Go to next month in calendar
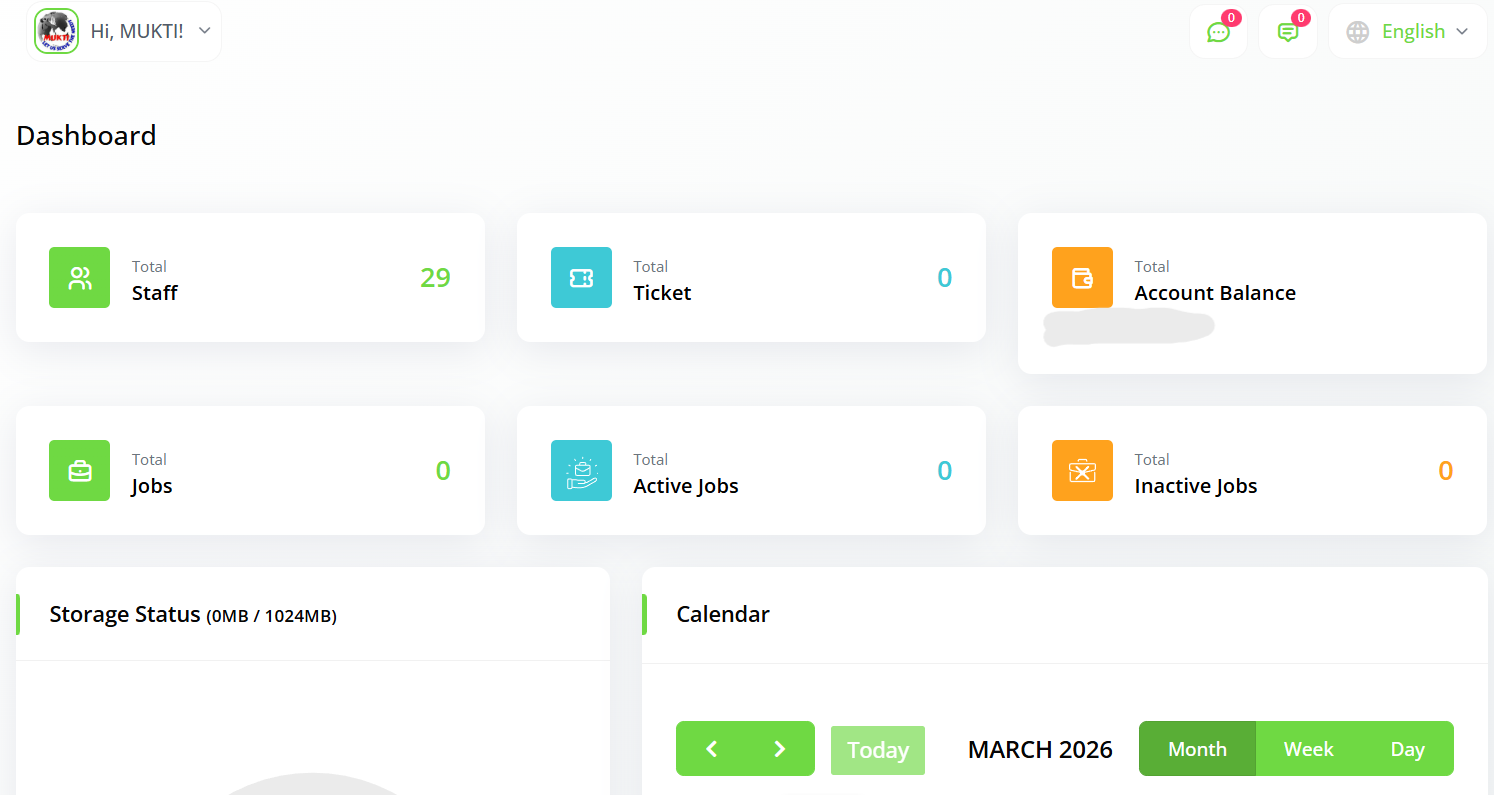The image size is (1494, 795). point(780,749)
